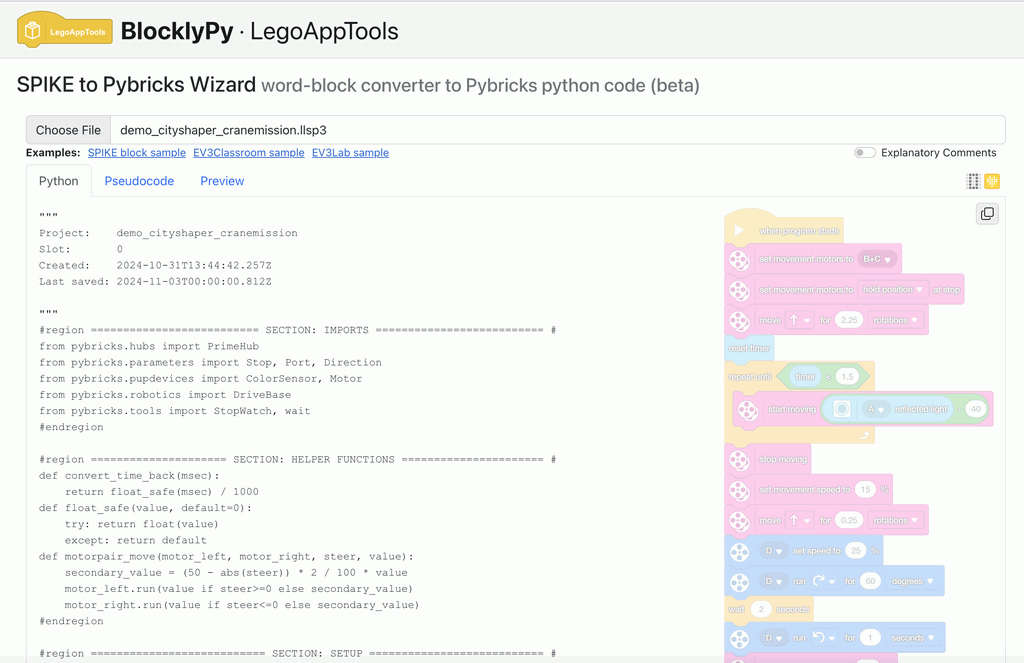
Task: Click the loop arrow icon of repeat until block
Action: click(865, 435)
